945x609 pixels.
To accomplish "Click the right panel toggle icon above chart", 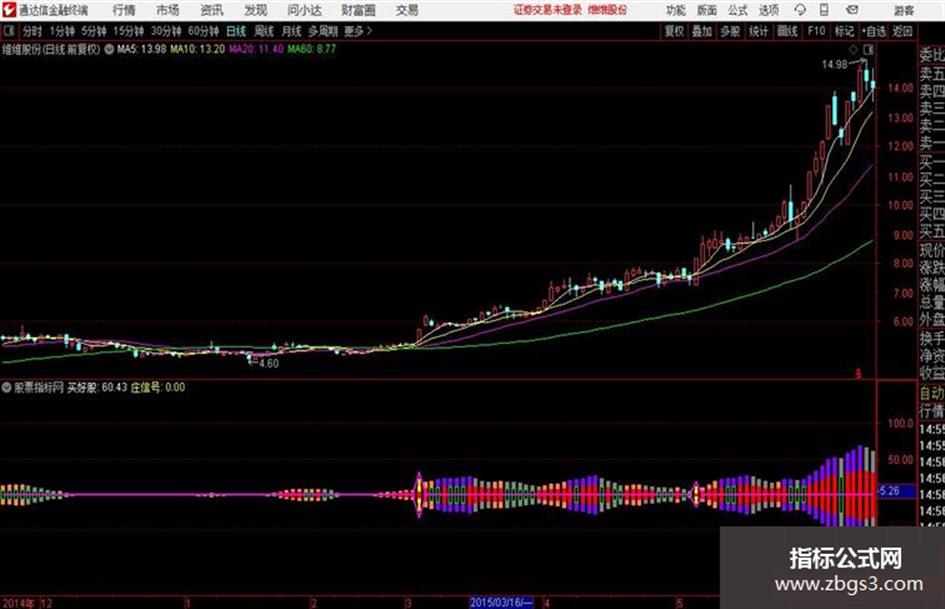I will click(x=868, y=49).
